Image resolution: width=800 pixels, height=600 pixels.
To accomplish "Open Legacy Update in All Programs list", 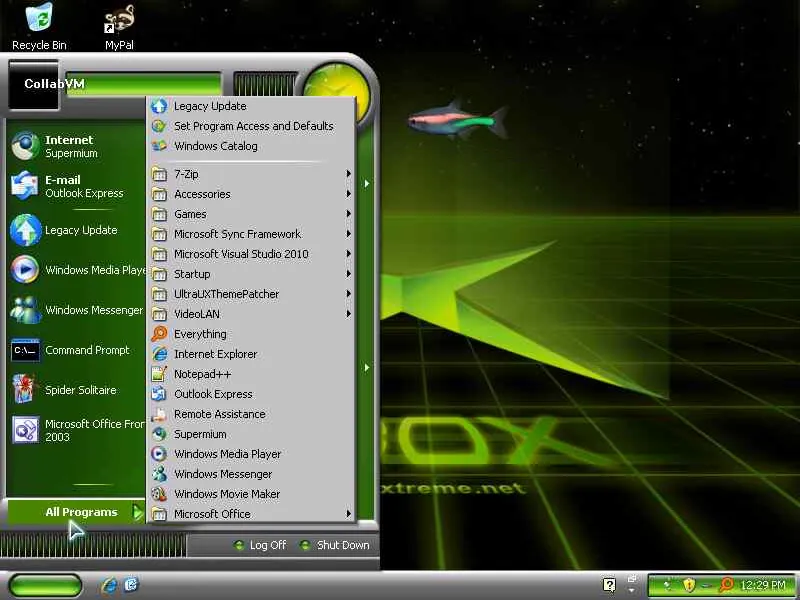I will point(252,106).
